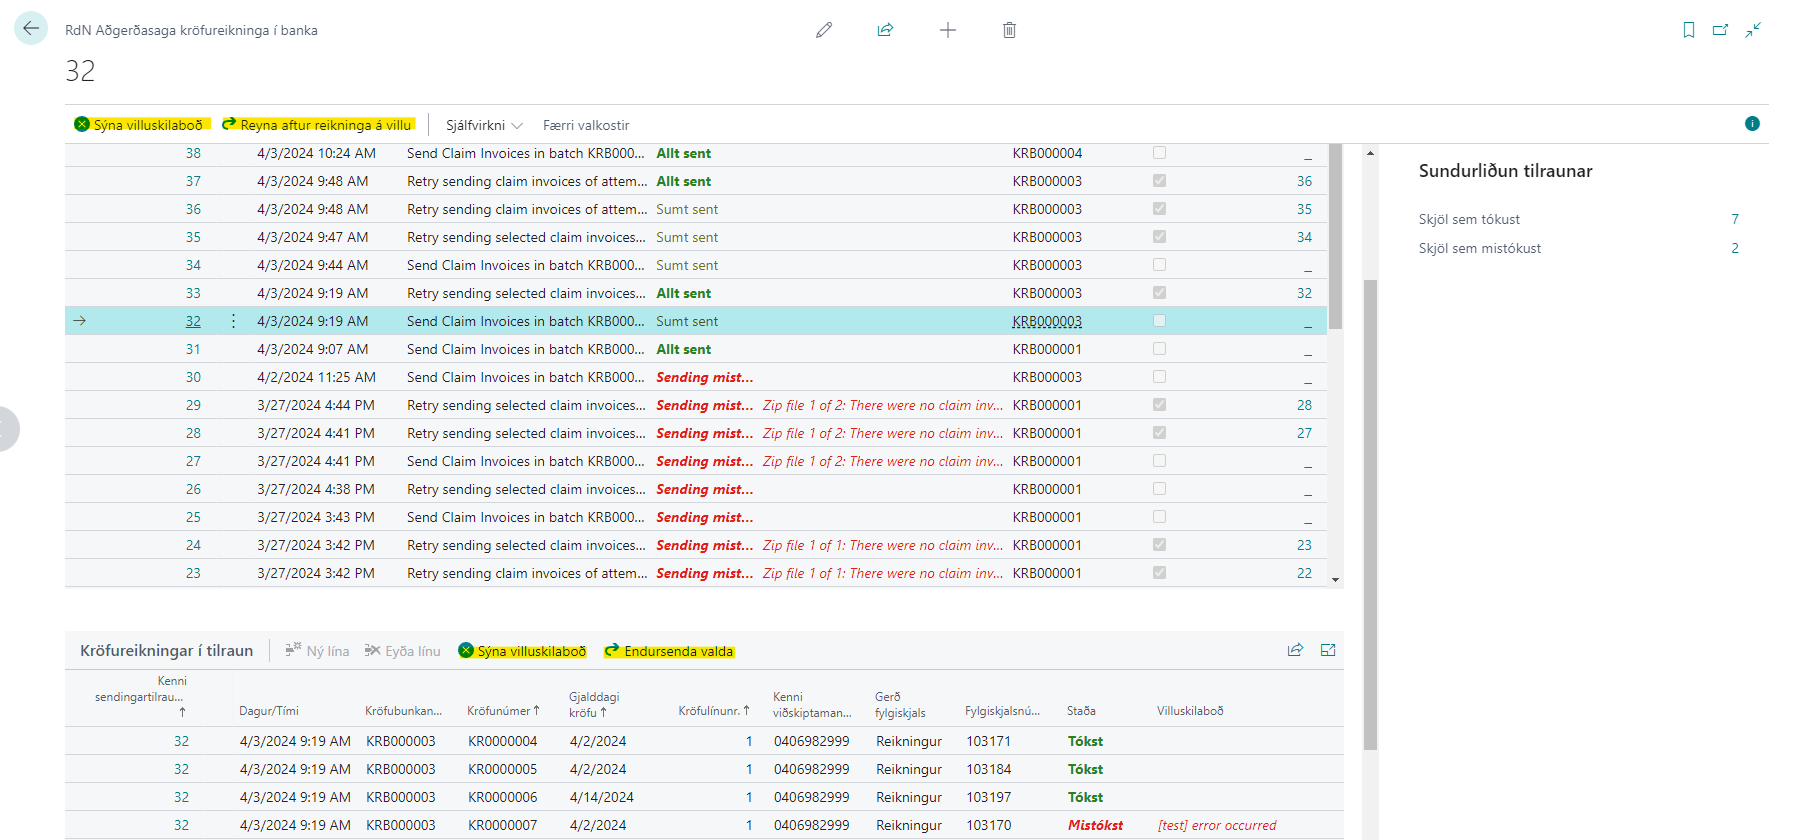Click the back arrow button

pyautogui.click(x=31, y=29)
